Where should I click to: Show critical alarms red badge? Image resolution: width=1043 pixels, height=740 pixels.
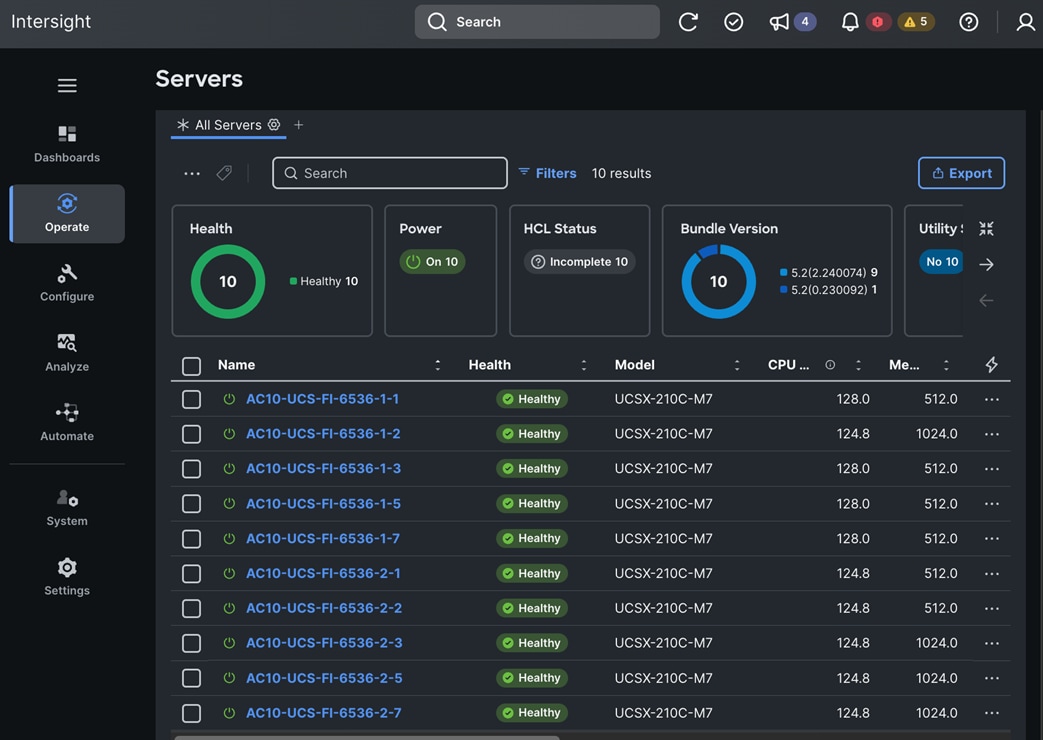[x=878, y=22]
